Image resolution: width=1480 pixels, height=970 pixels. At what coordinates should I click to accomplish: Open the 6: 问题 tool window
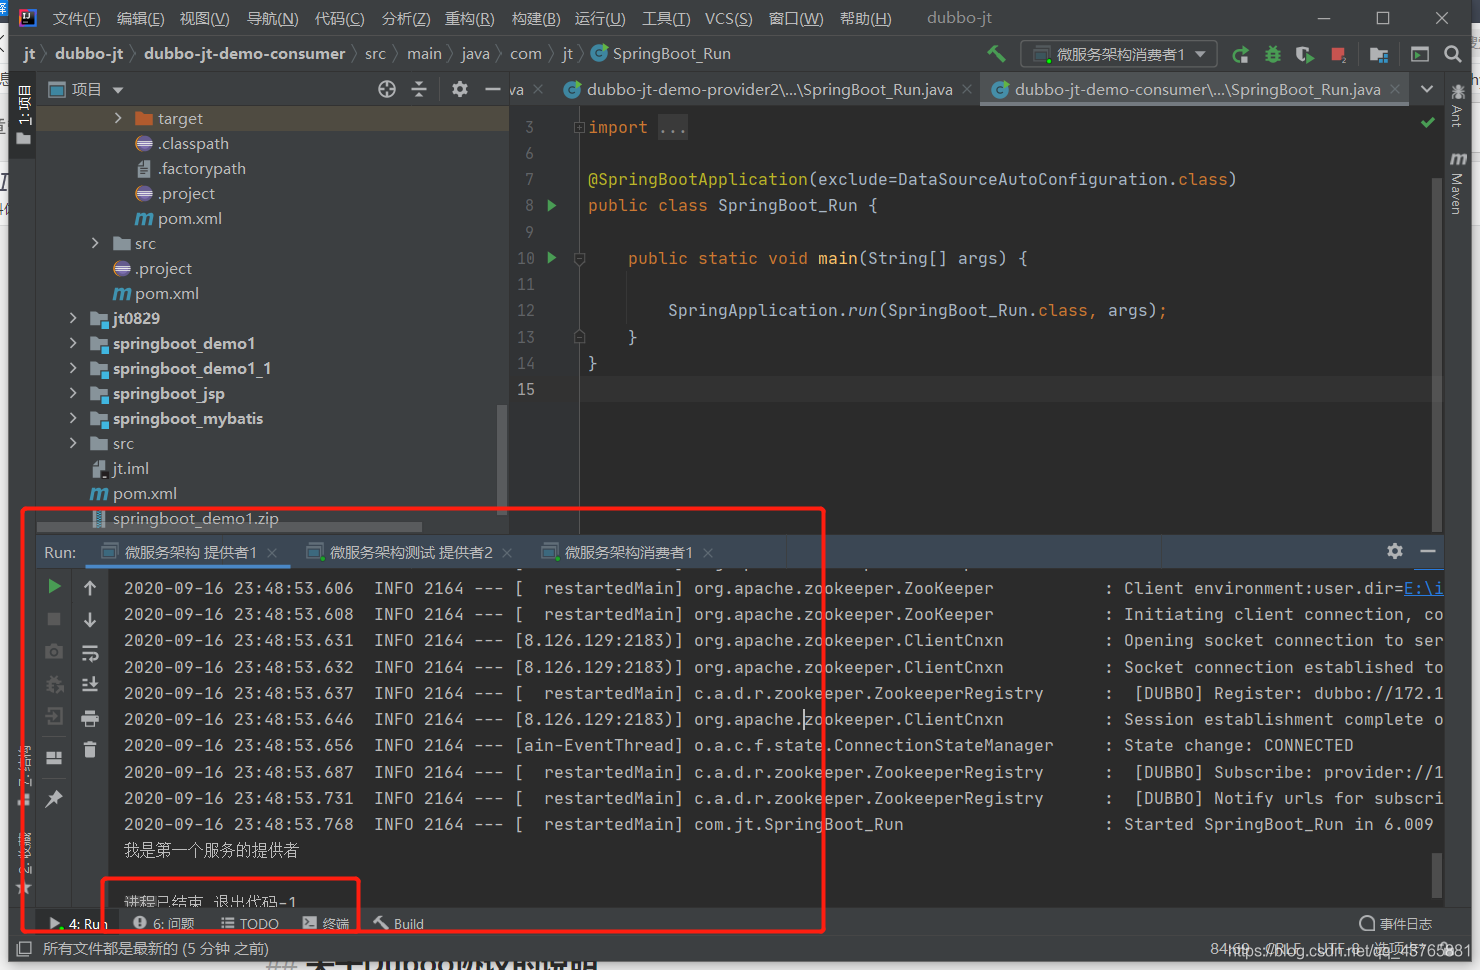point(164,924)
